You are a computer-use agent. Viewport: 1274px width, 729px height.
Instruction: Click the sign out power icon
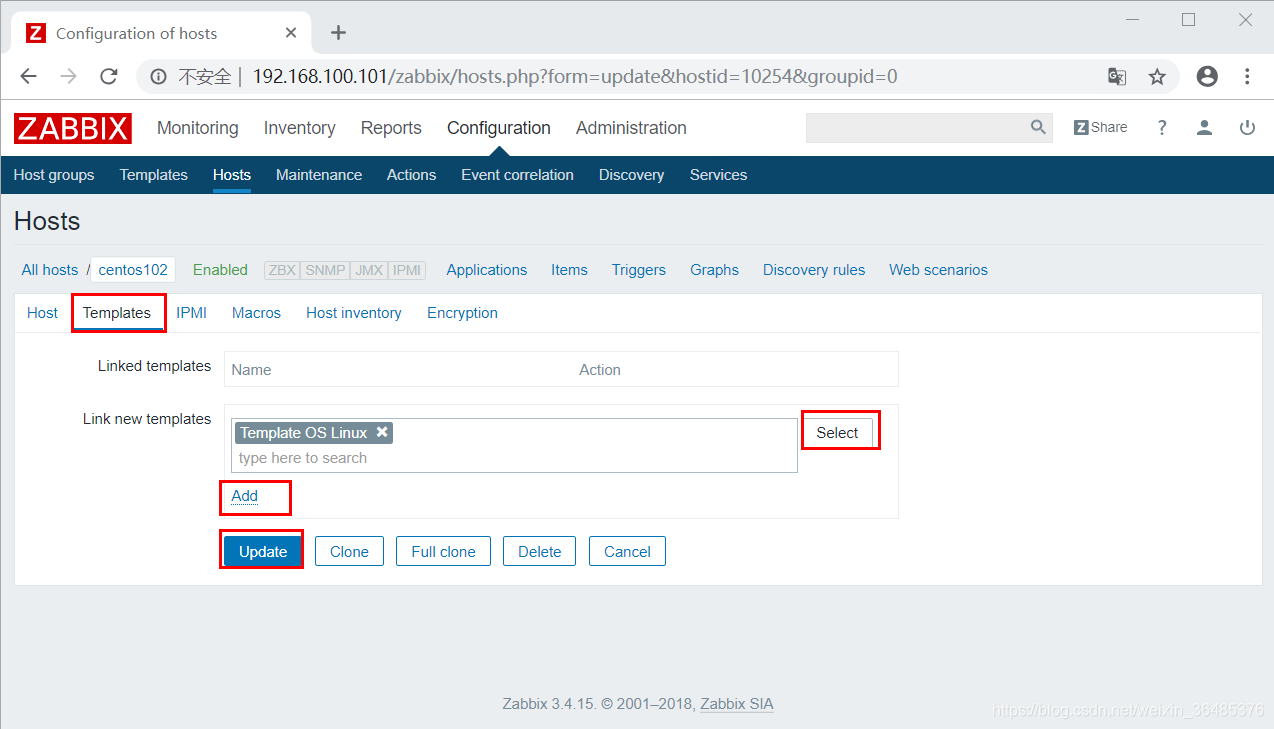click(x=1247, y=127)
